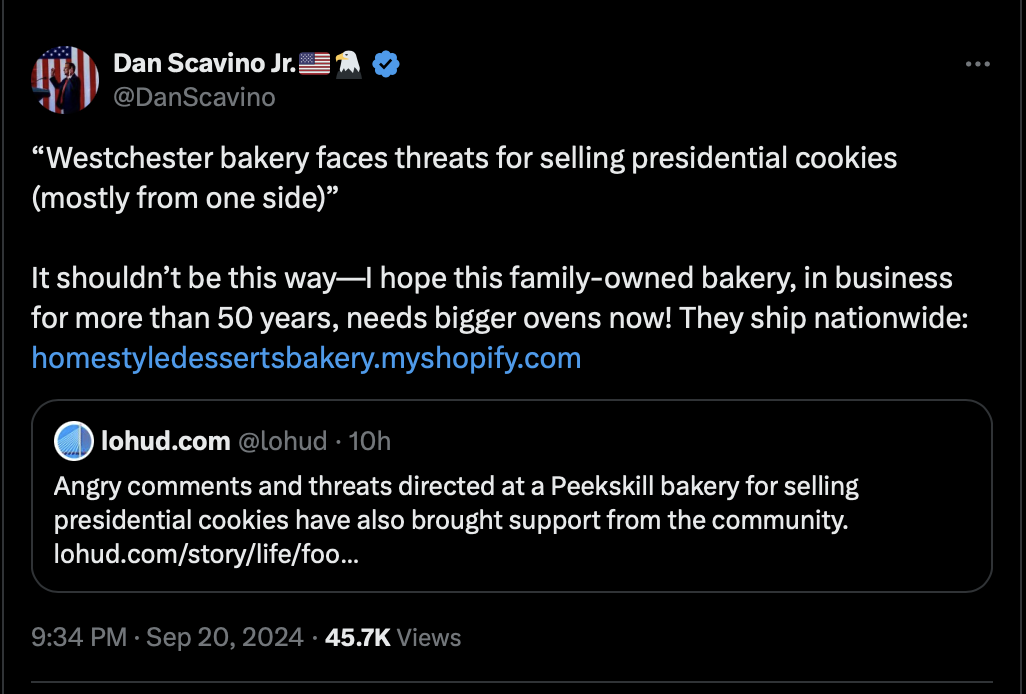Click the blue verified checkmark badge
This screenshot has height=694, width=1026.
pyautogui.click(x=386, y=65)
